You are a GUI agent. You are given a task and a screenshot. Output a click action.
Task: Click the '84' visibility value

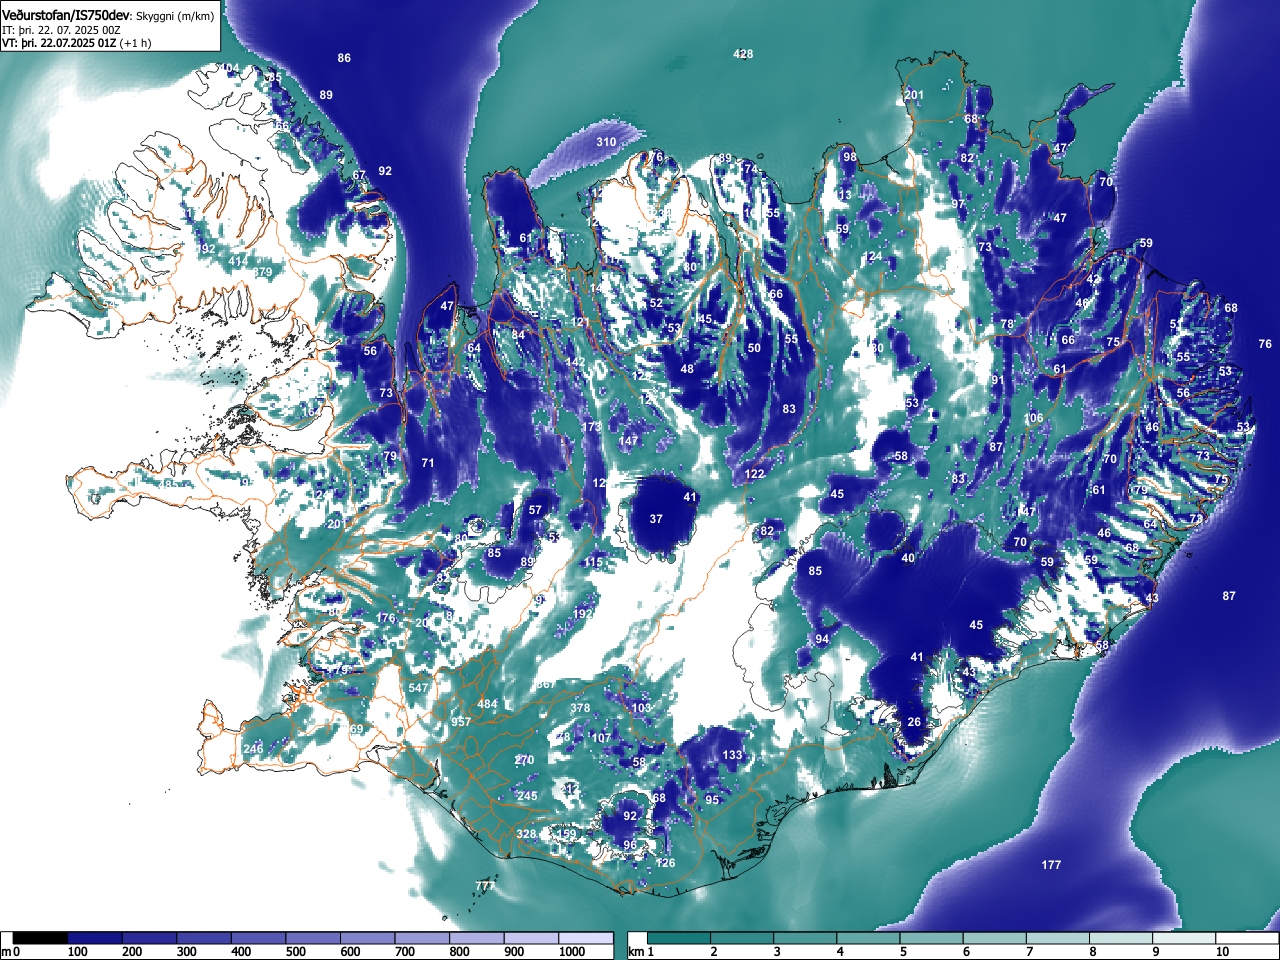coord(518,335)
